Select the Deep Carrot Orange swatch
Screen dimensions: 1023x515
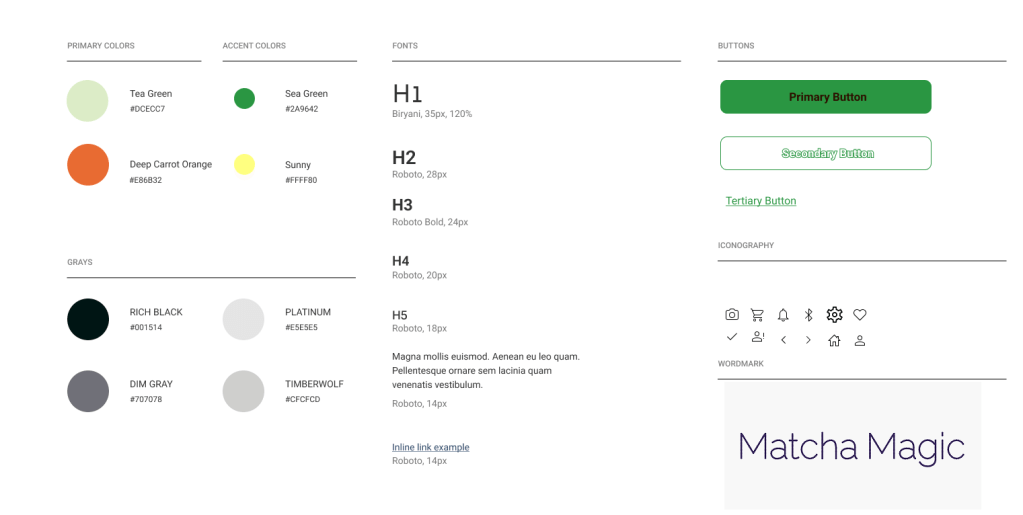pos(88,165)
